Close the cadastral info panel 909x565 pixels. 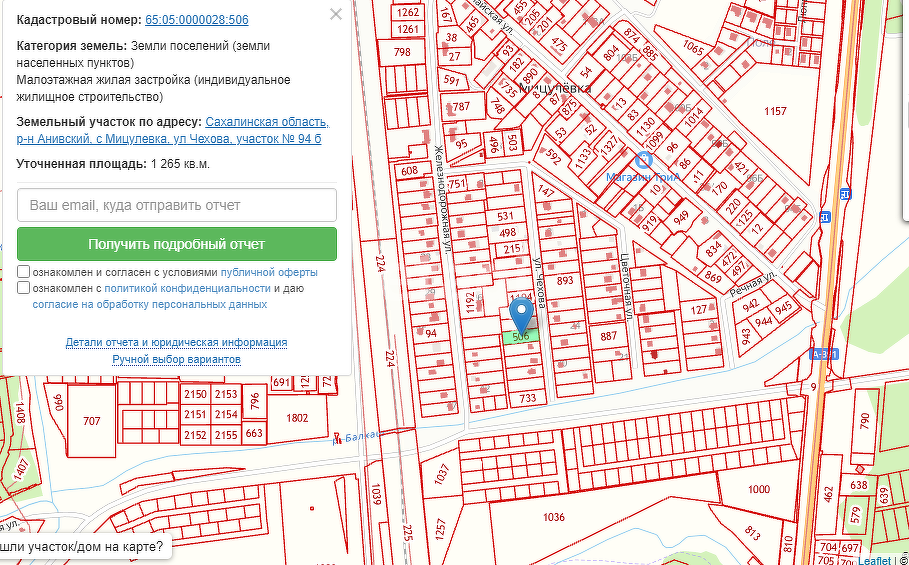[x=336, y=14]
